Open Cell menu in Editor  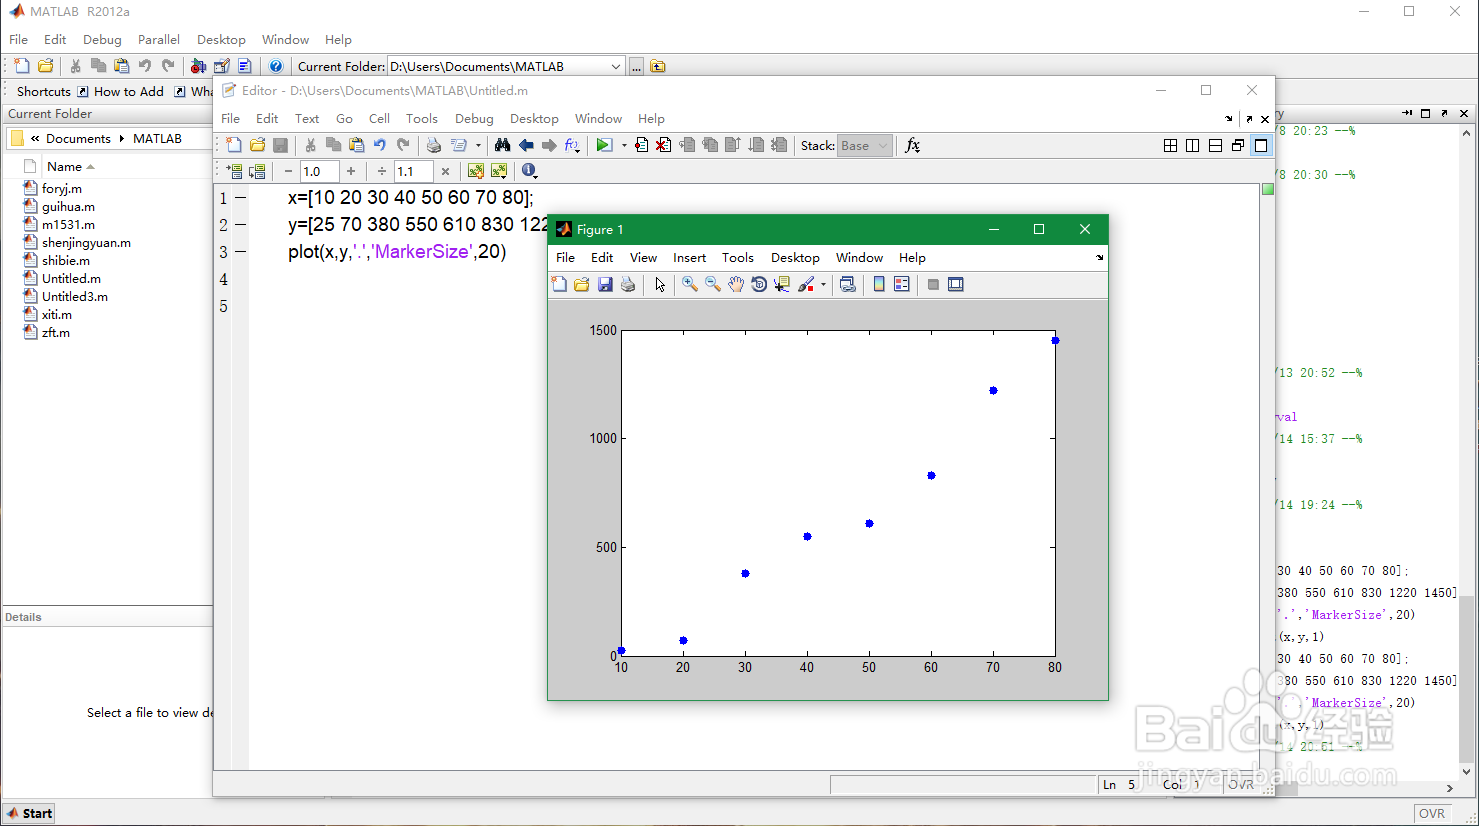click(379, 118)
